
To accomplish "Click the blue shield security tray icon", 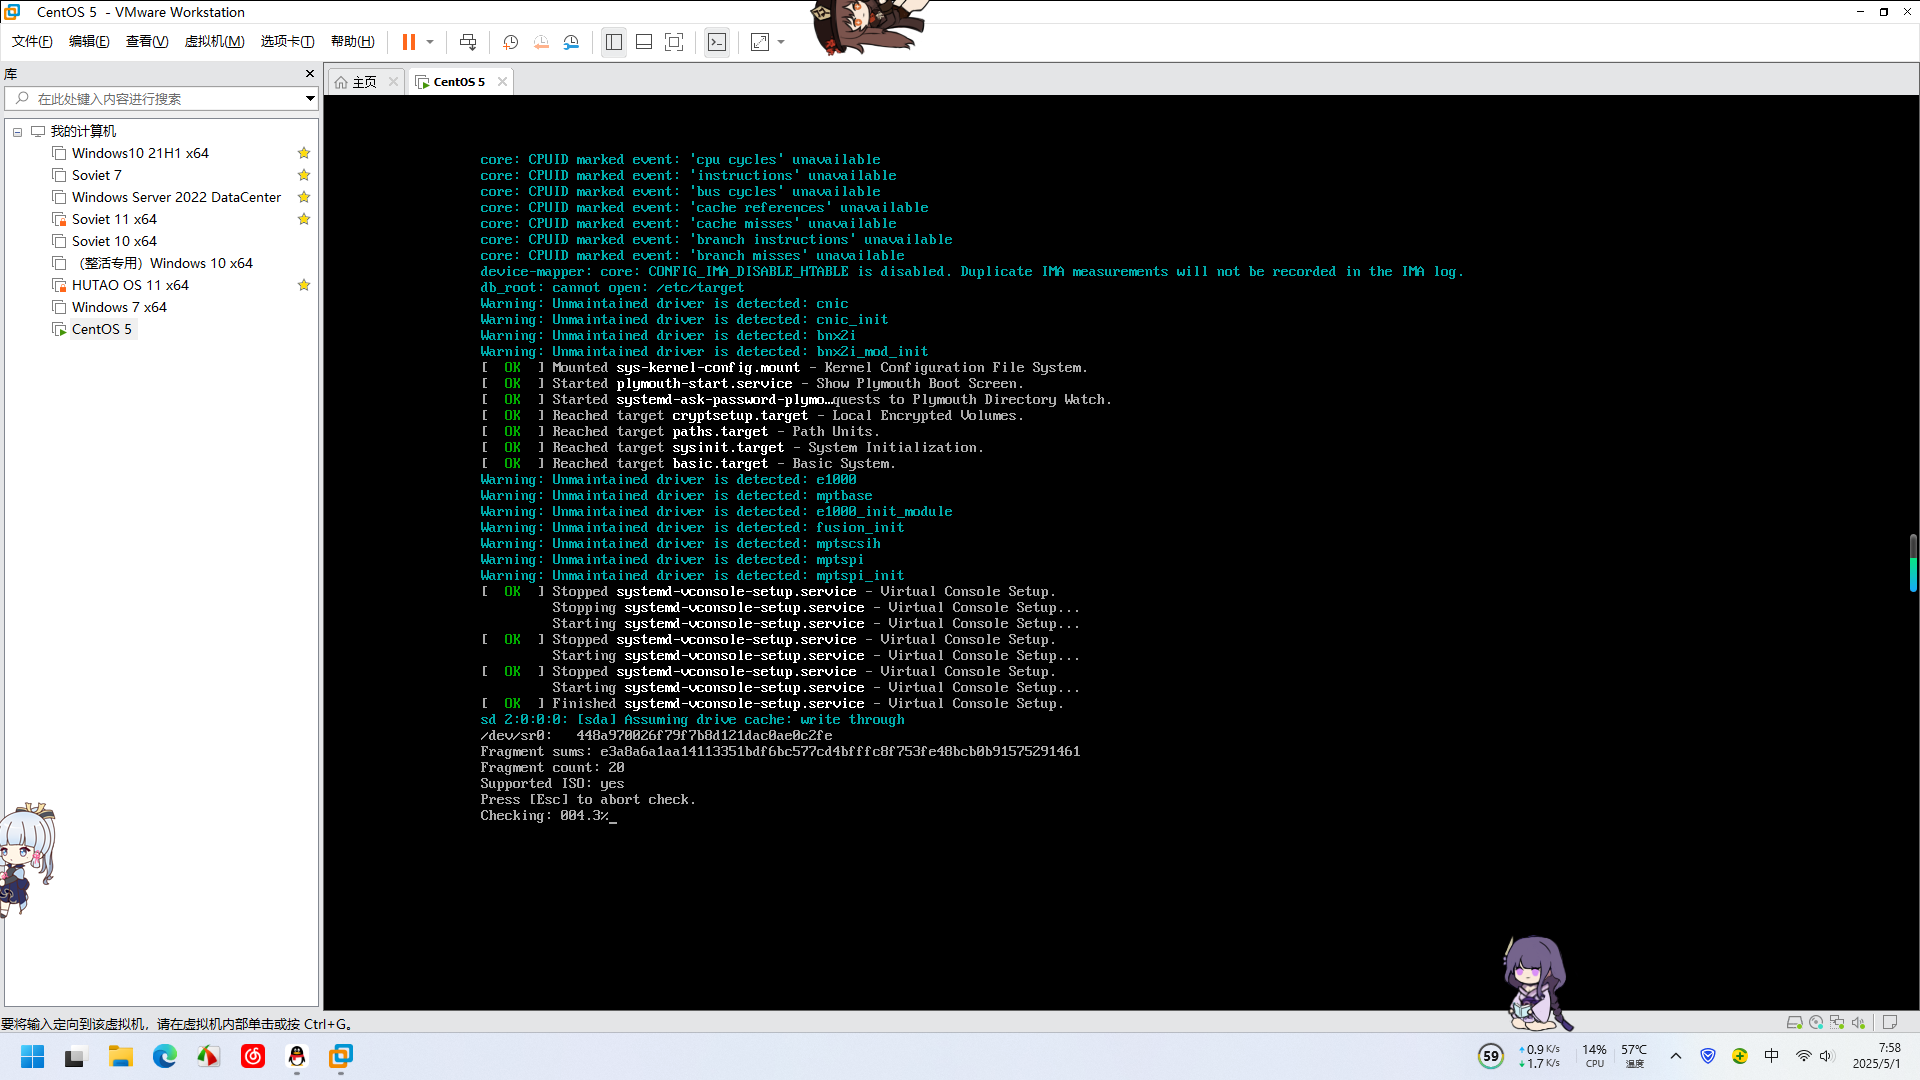I will click(1708, 1056).
